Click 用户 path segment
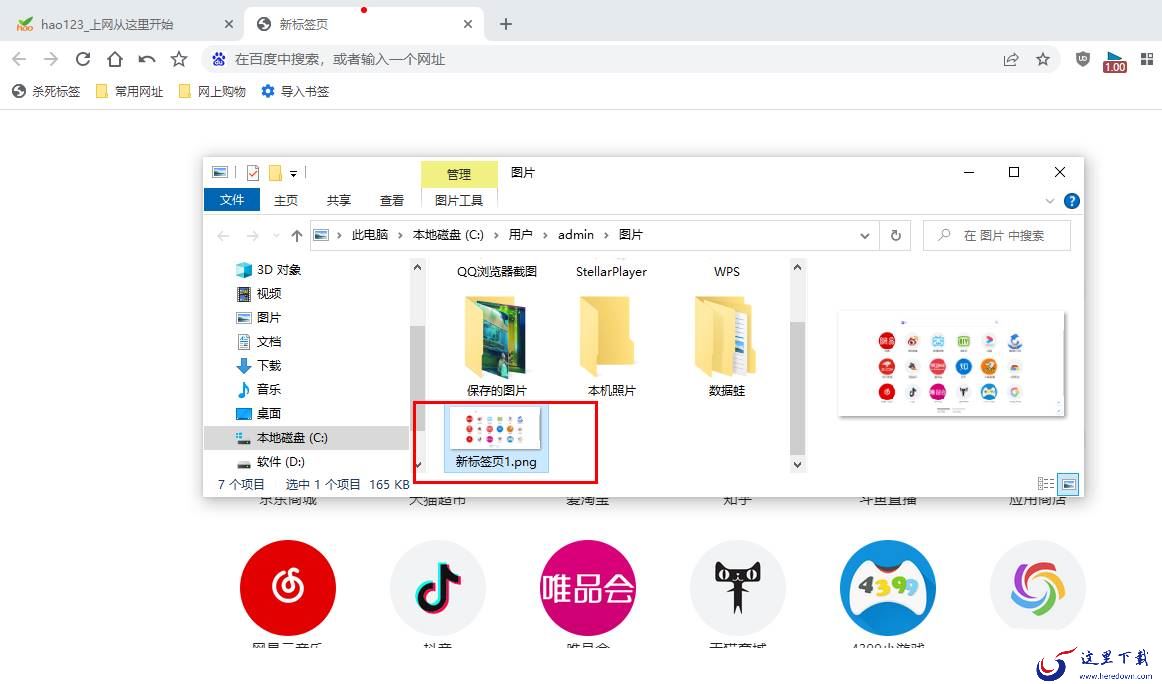This screenshot has height=684, width=1162. (520, 234)
